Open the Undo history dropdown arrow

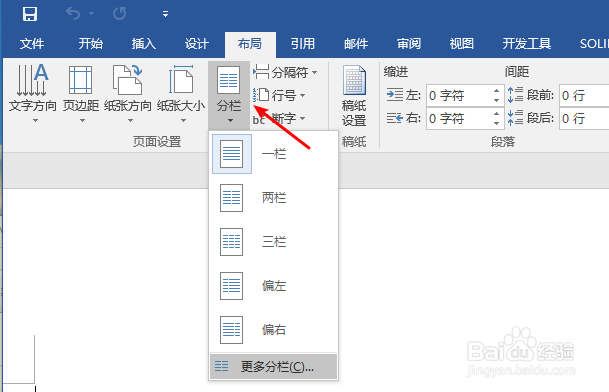[92, 14]
